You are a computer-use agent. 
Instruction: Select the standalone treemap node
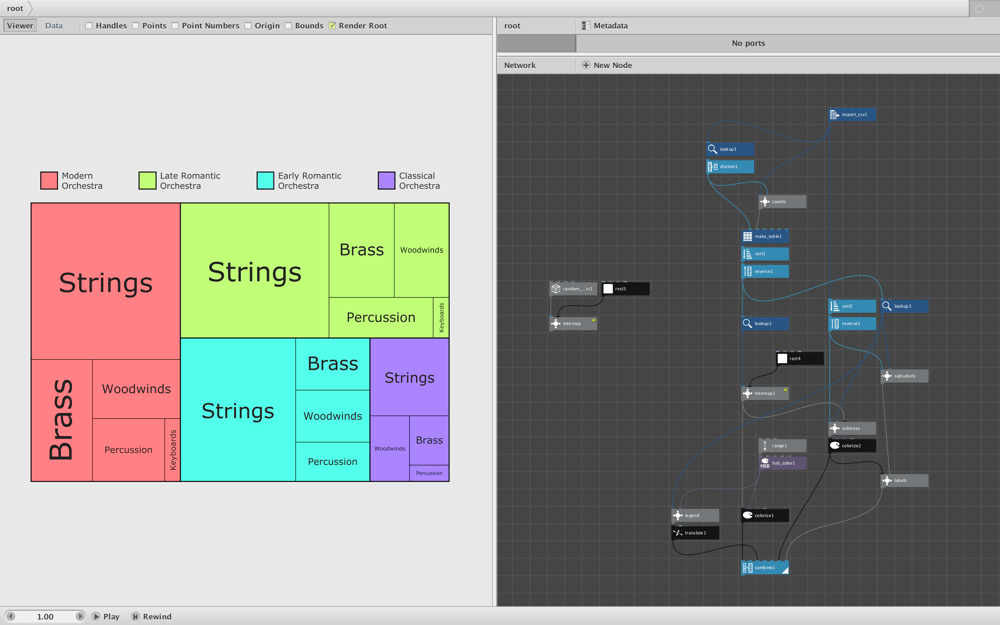[573, 323]
